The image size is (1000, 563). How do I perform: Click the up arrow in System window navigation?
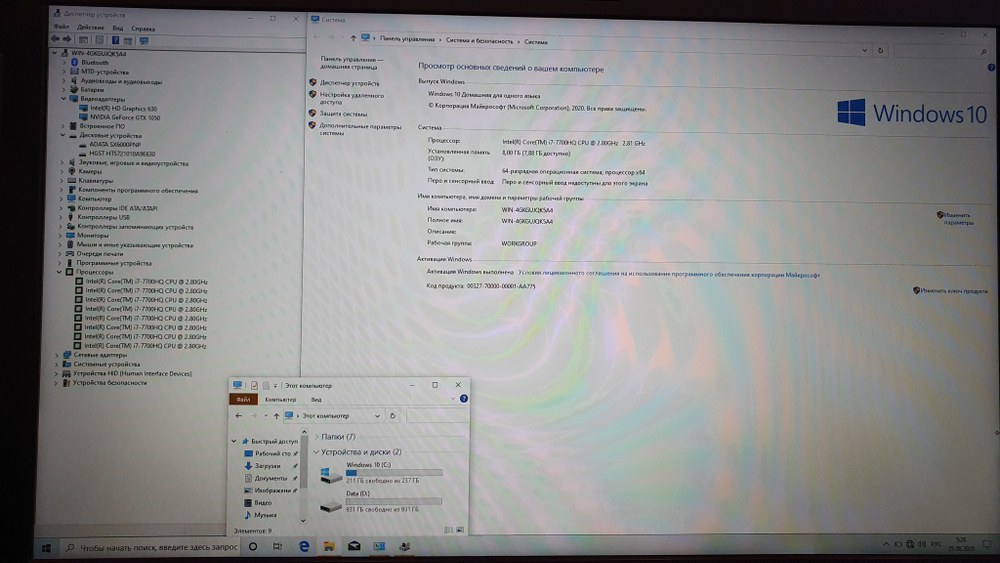tap(353, 38)
